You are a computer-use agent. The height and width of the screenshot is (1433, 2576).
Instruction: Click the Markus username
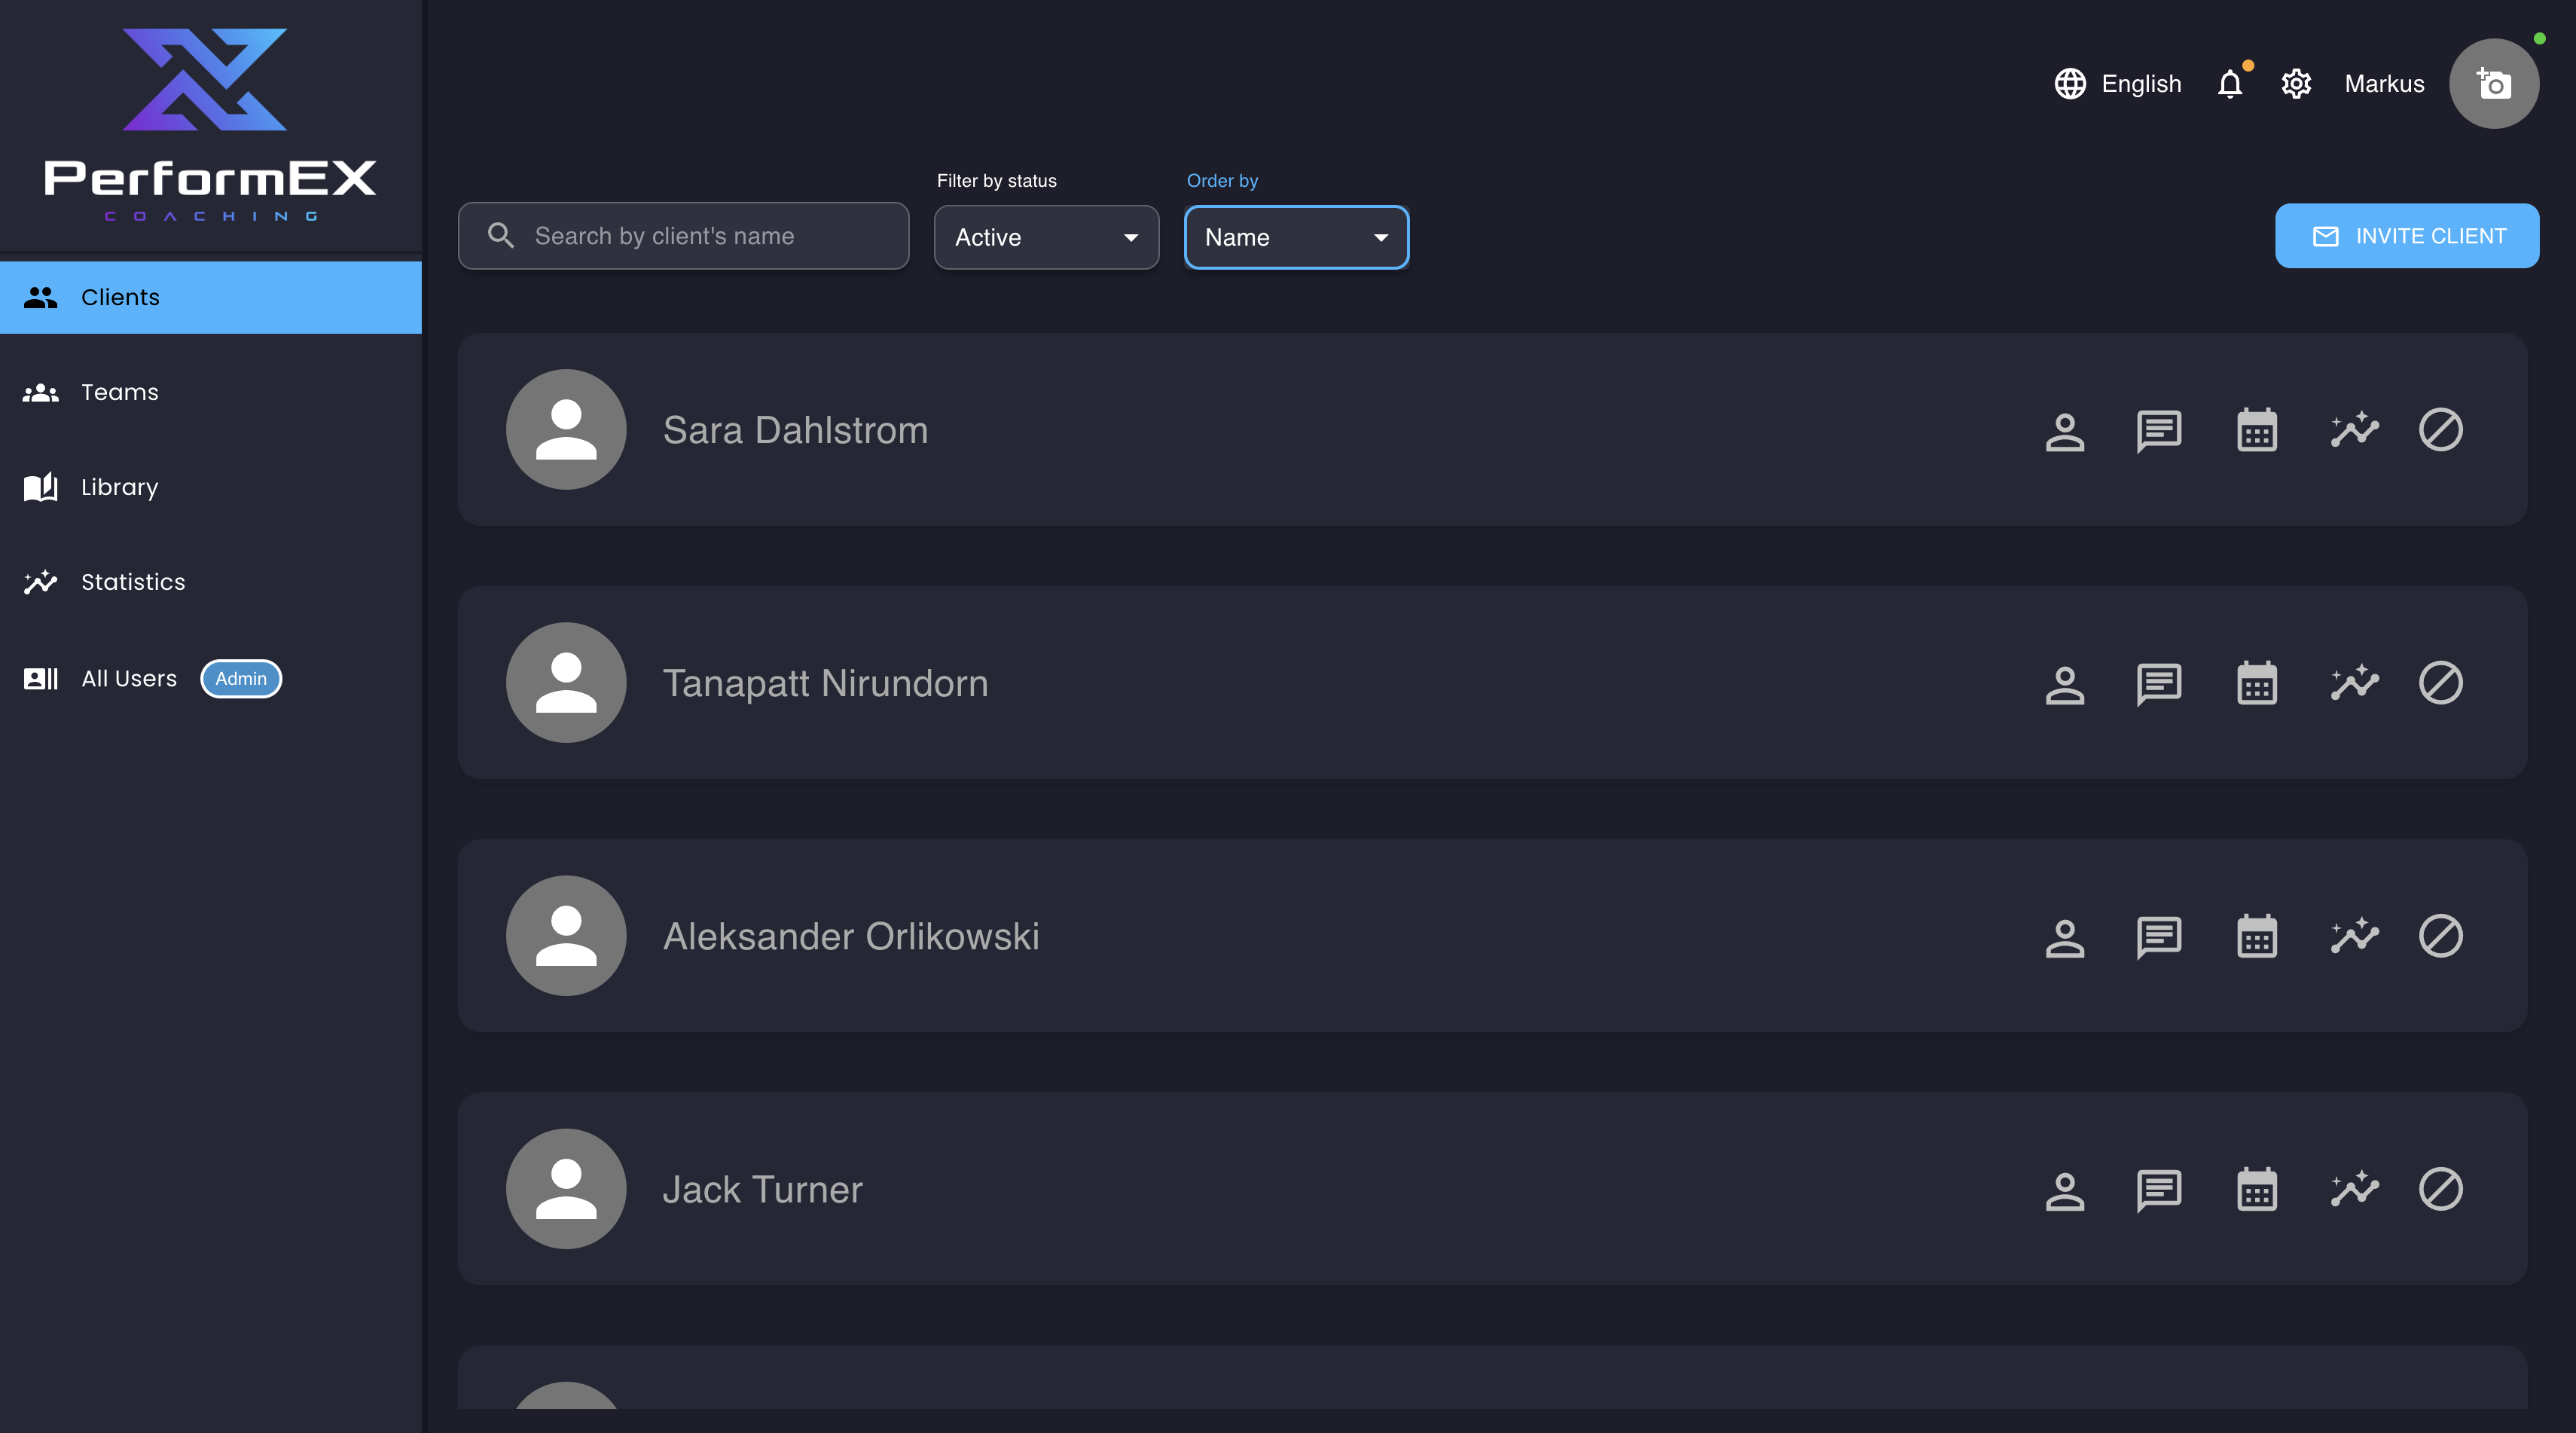2384,84
